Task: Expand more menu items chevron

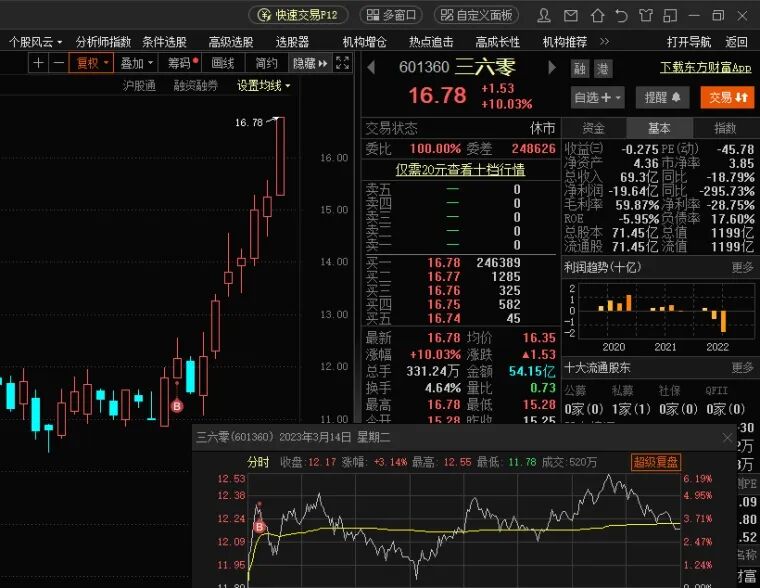Action: (x=604, y=42)
